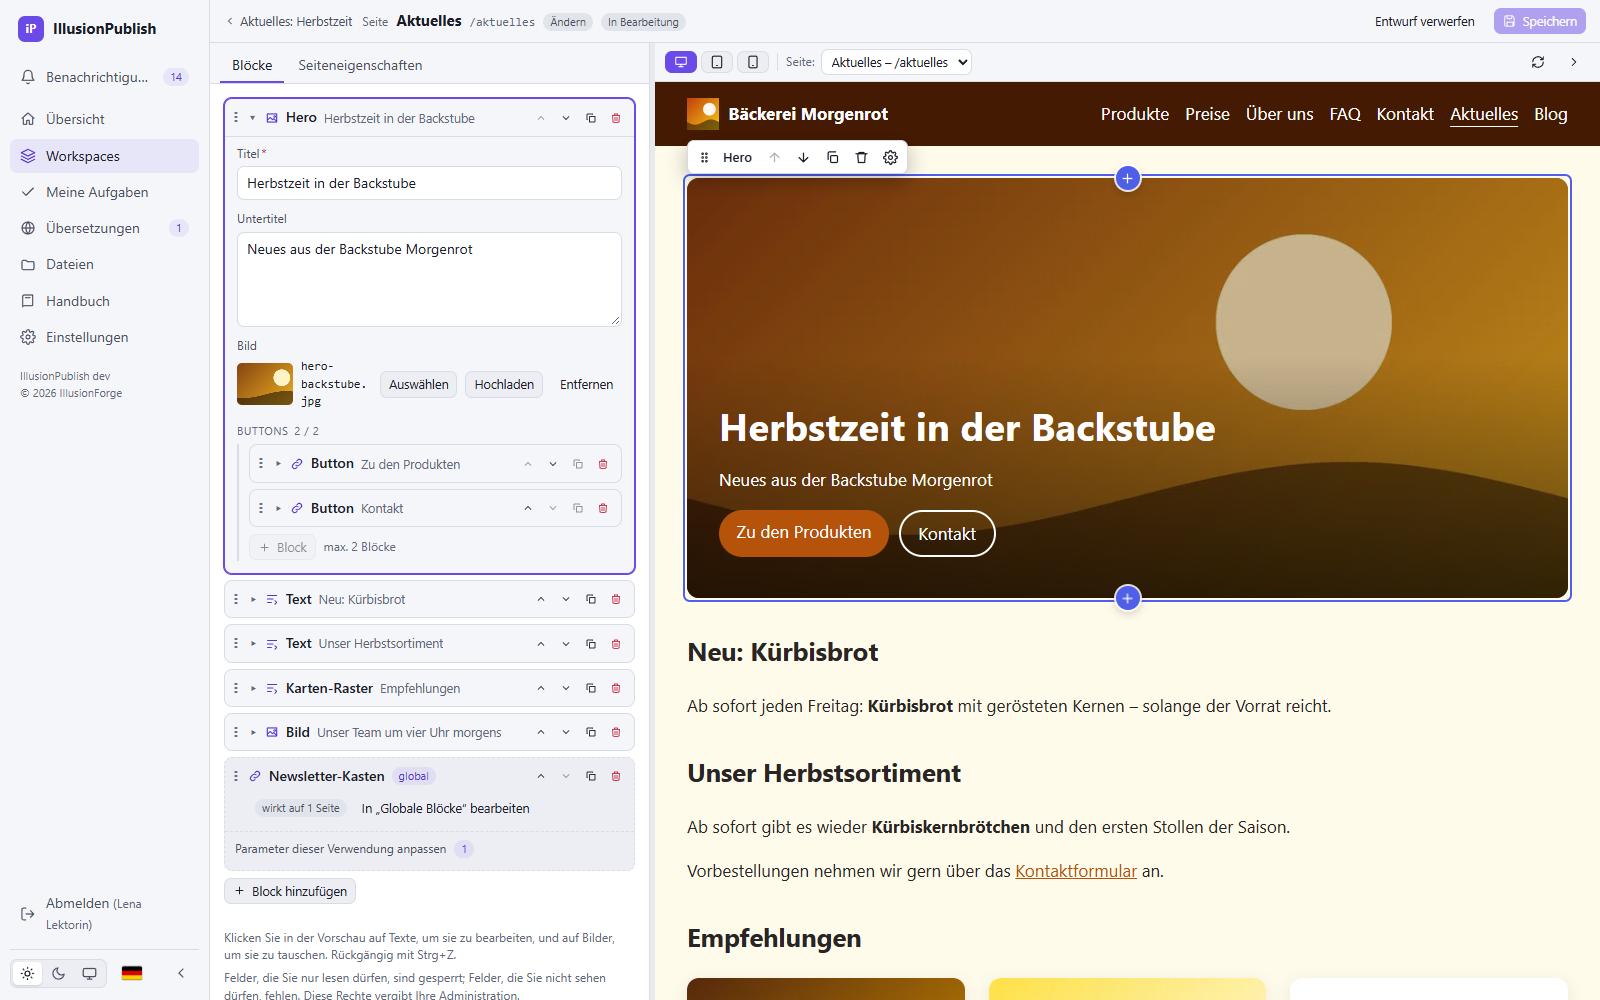
Task: Delete the Button Kontakt sub-block
Action: pos(603,509)
